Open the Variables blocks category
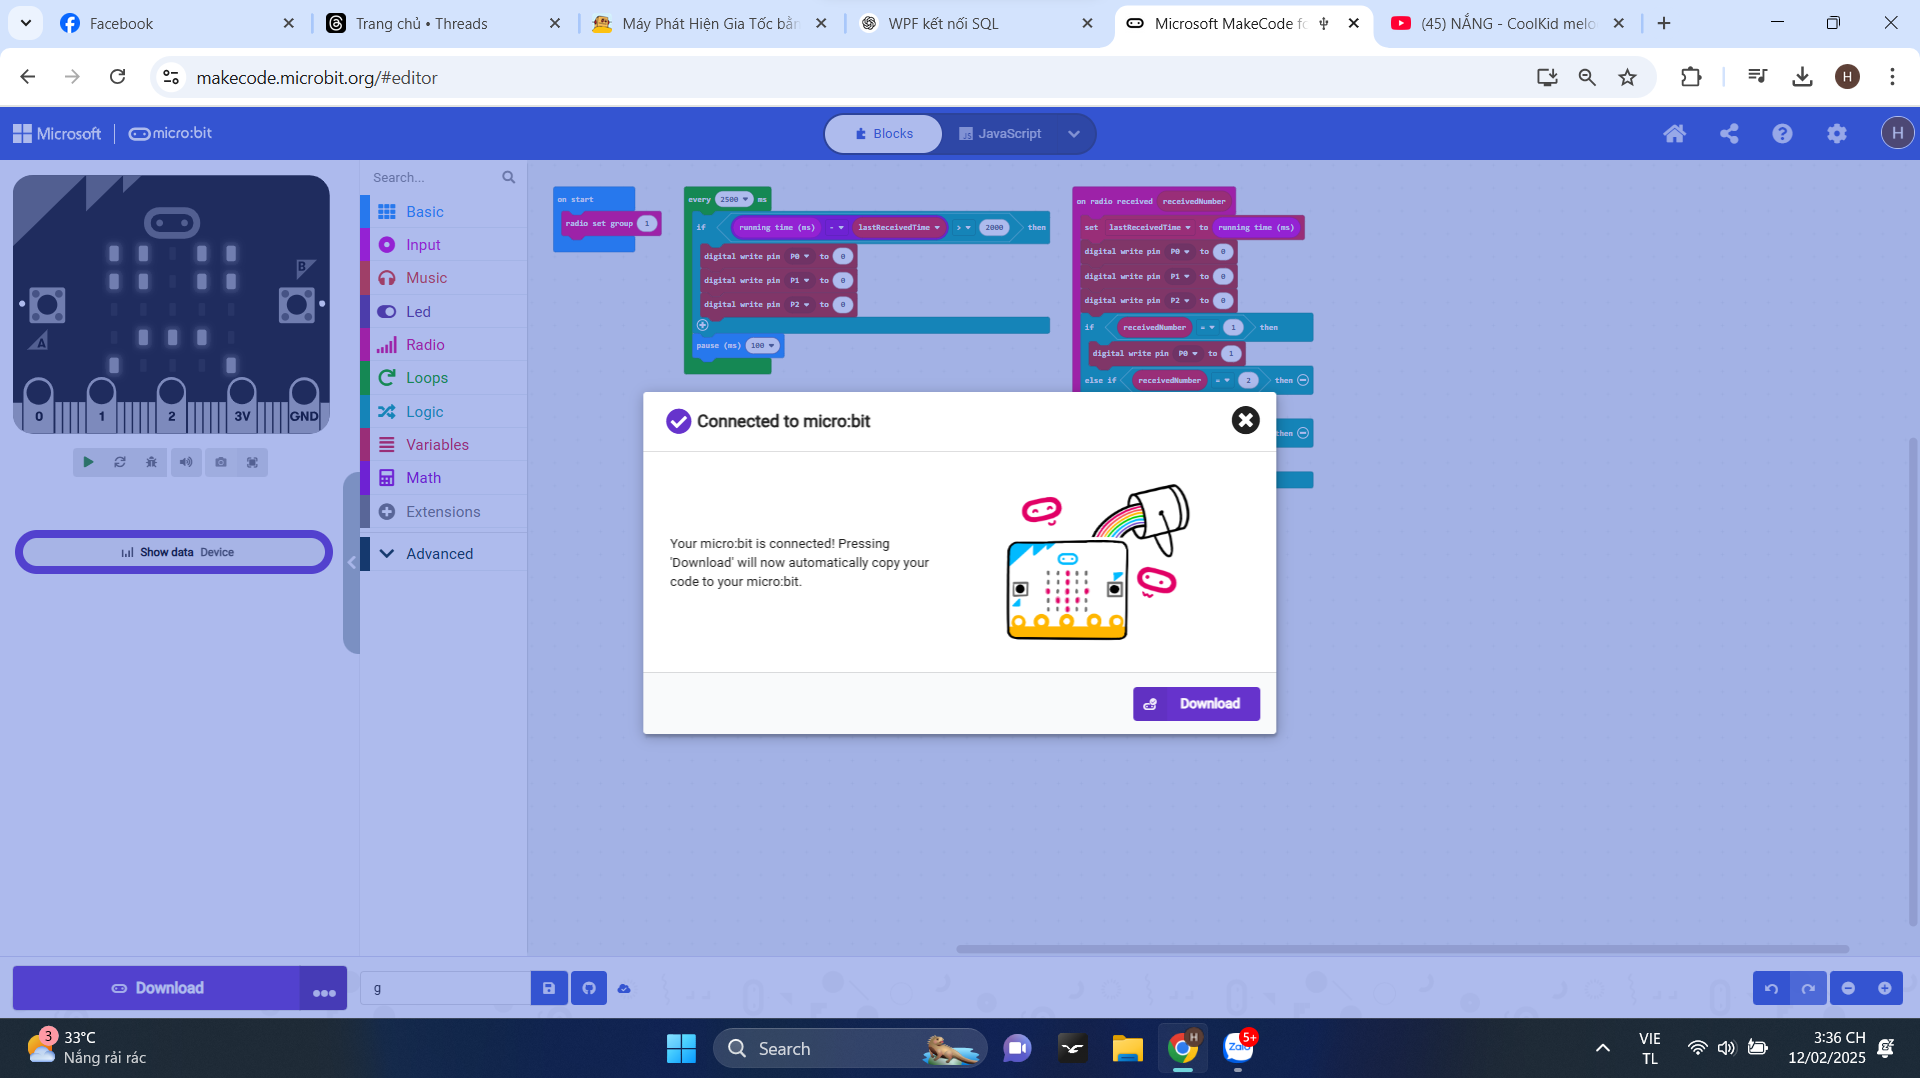1920x1078 pixels. click(444, 445)
